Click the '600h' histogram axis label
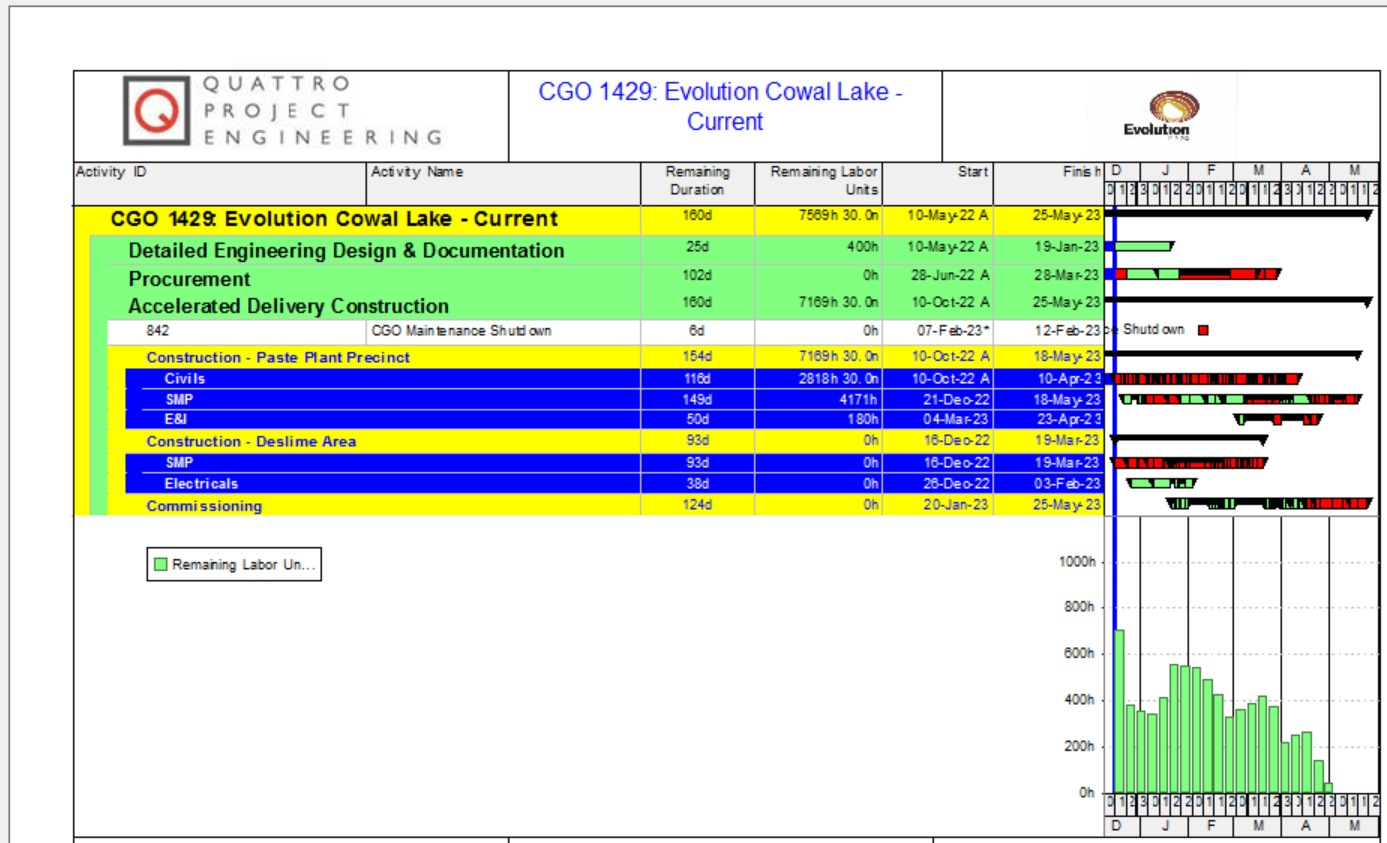 coord(1081,653)
